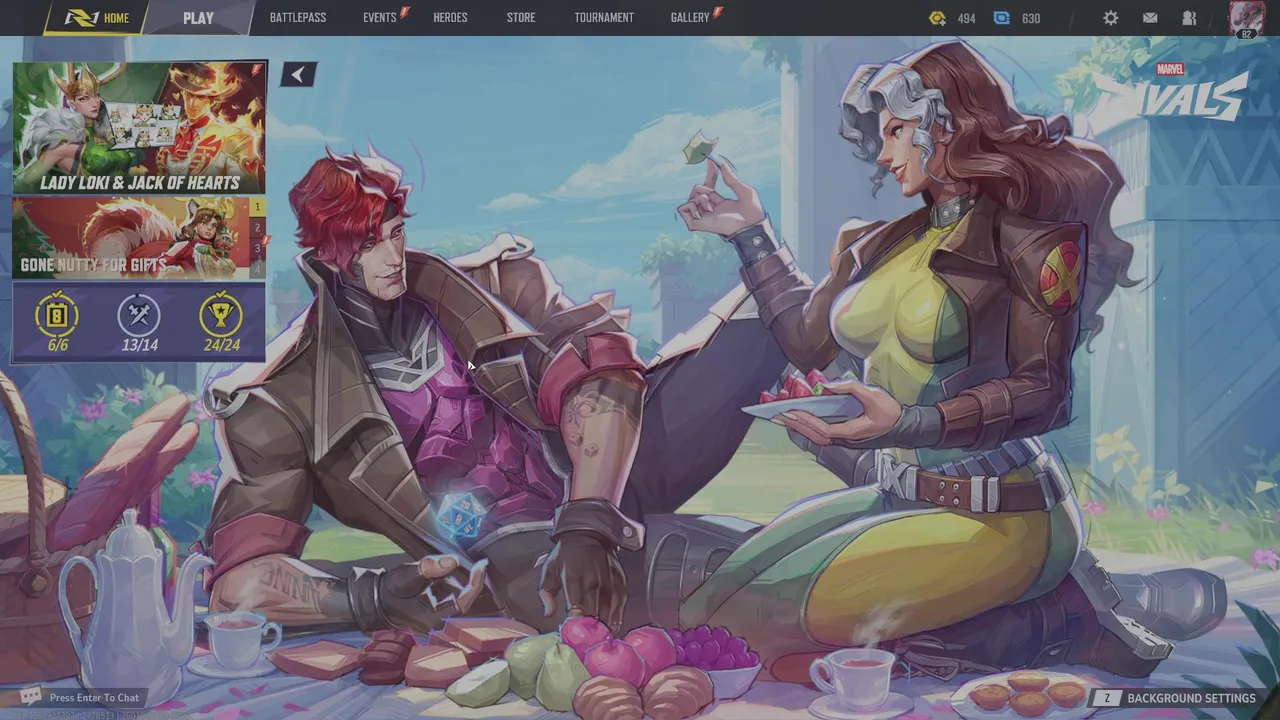Open trophy missions icon 24/24
Viewport: 1280px width, 720px height.
click(221, 315)
